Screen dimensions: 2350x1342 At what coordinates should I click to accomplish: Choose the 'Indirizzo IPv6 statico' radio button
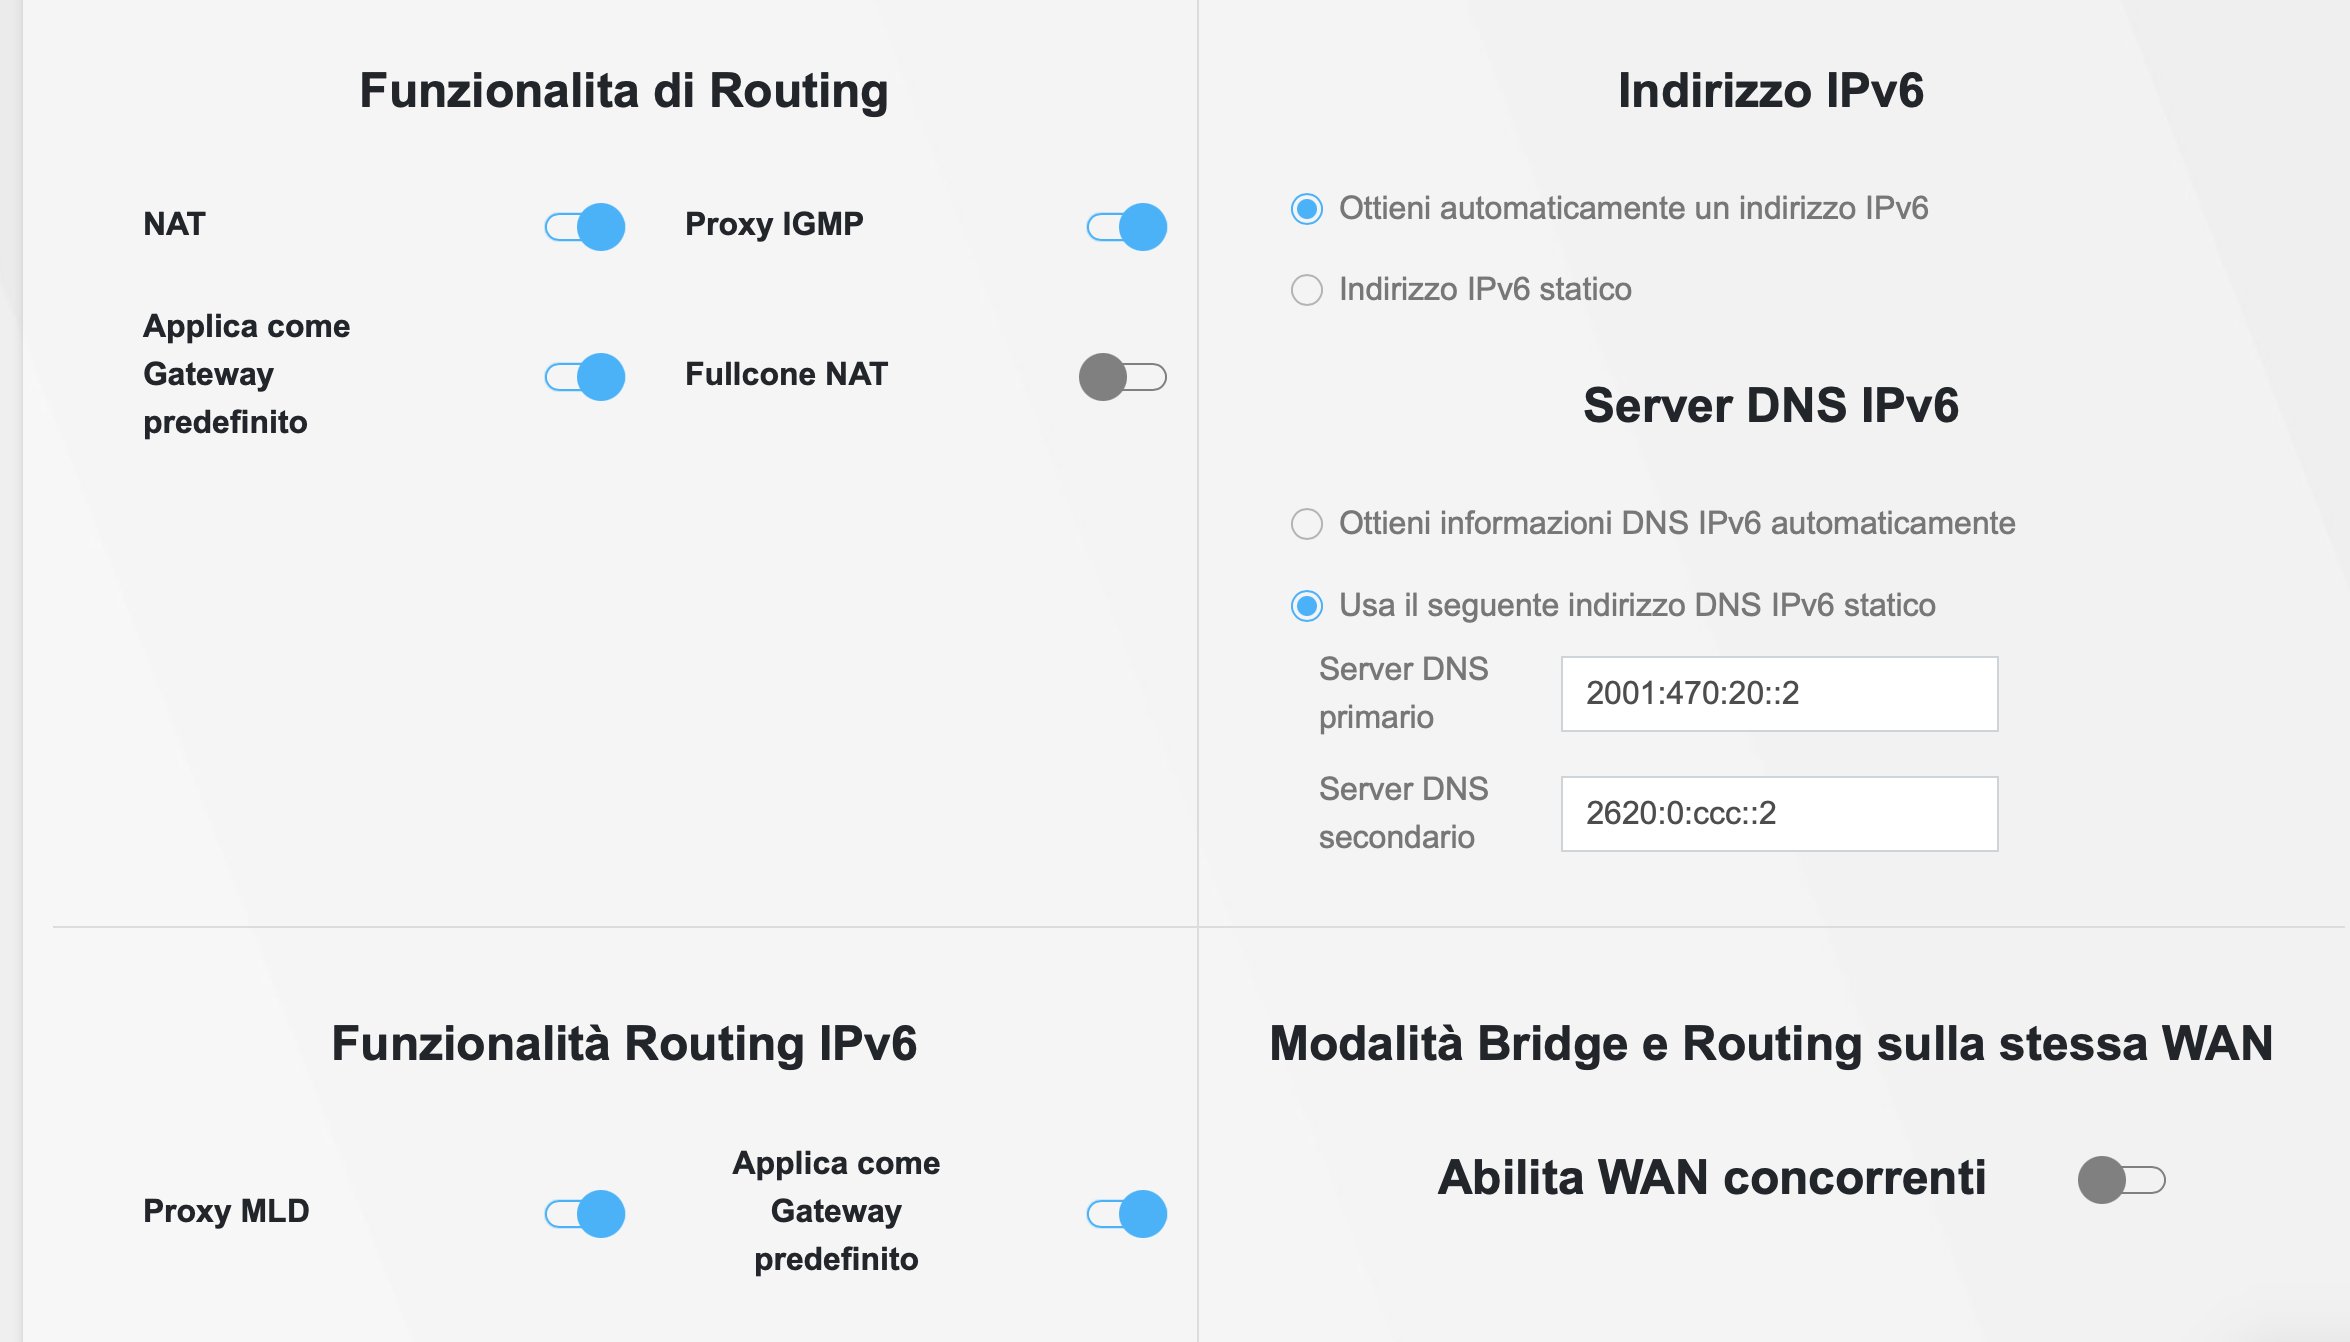click(x=1307, y=290)
